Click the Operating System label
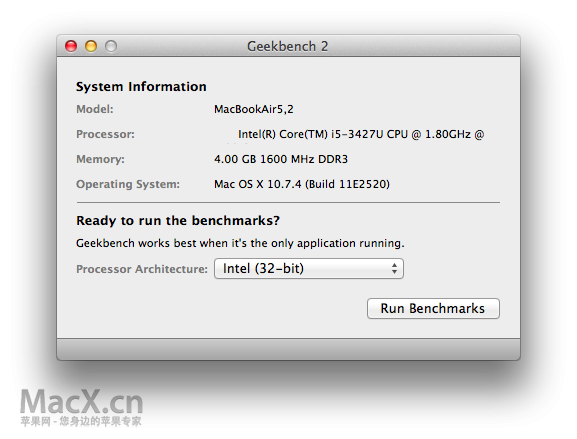 tap(128, 184)
